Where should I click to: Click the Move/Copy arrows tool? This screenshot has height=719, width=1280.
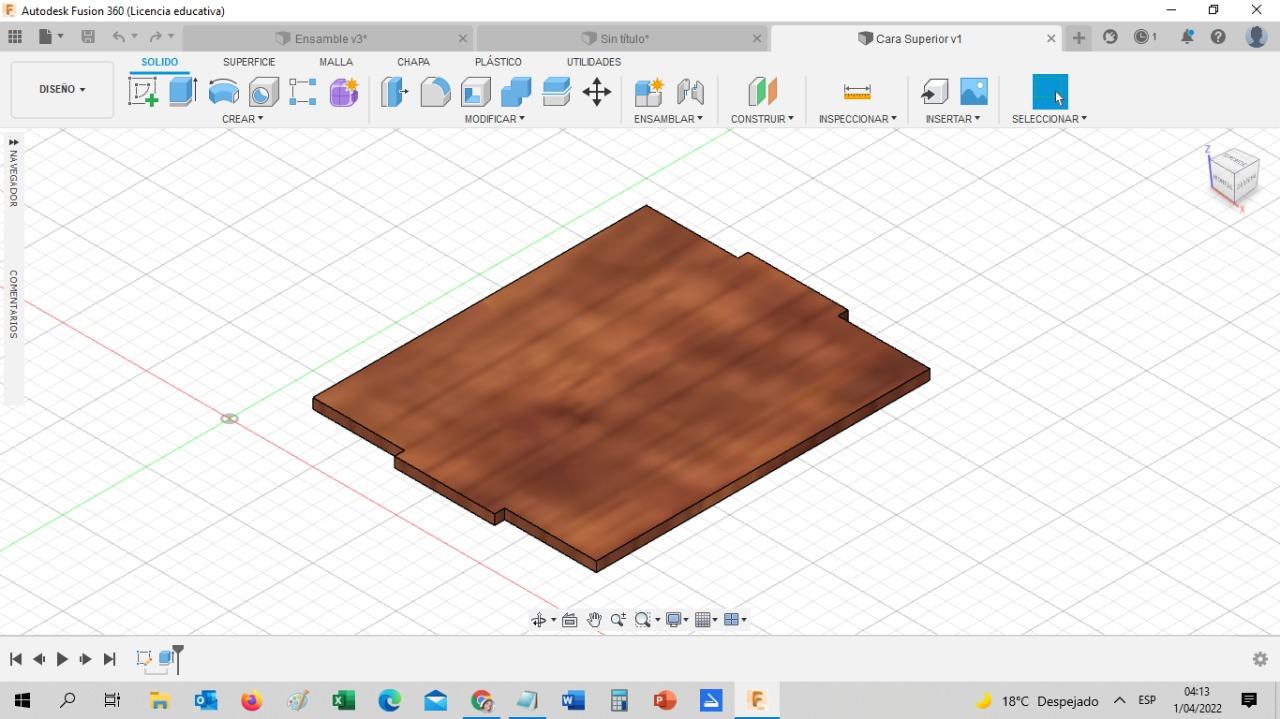597,92
